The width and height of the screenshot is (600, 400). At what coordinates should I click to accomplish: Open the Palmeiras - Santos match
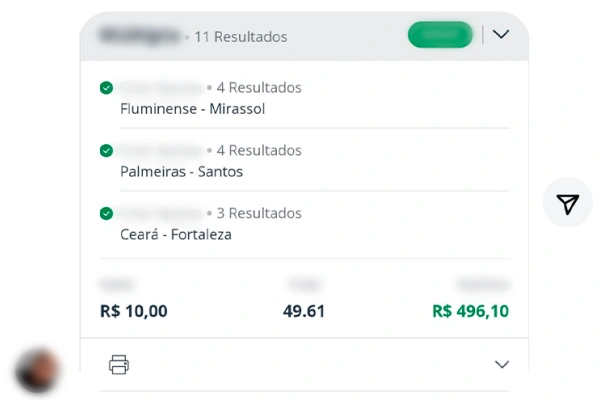point(181,171)
